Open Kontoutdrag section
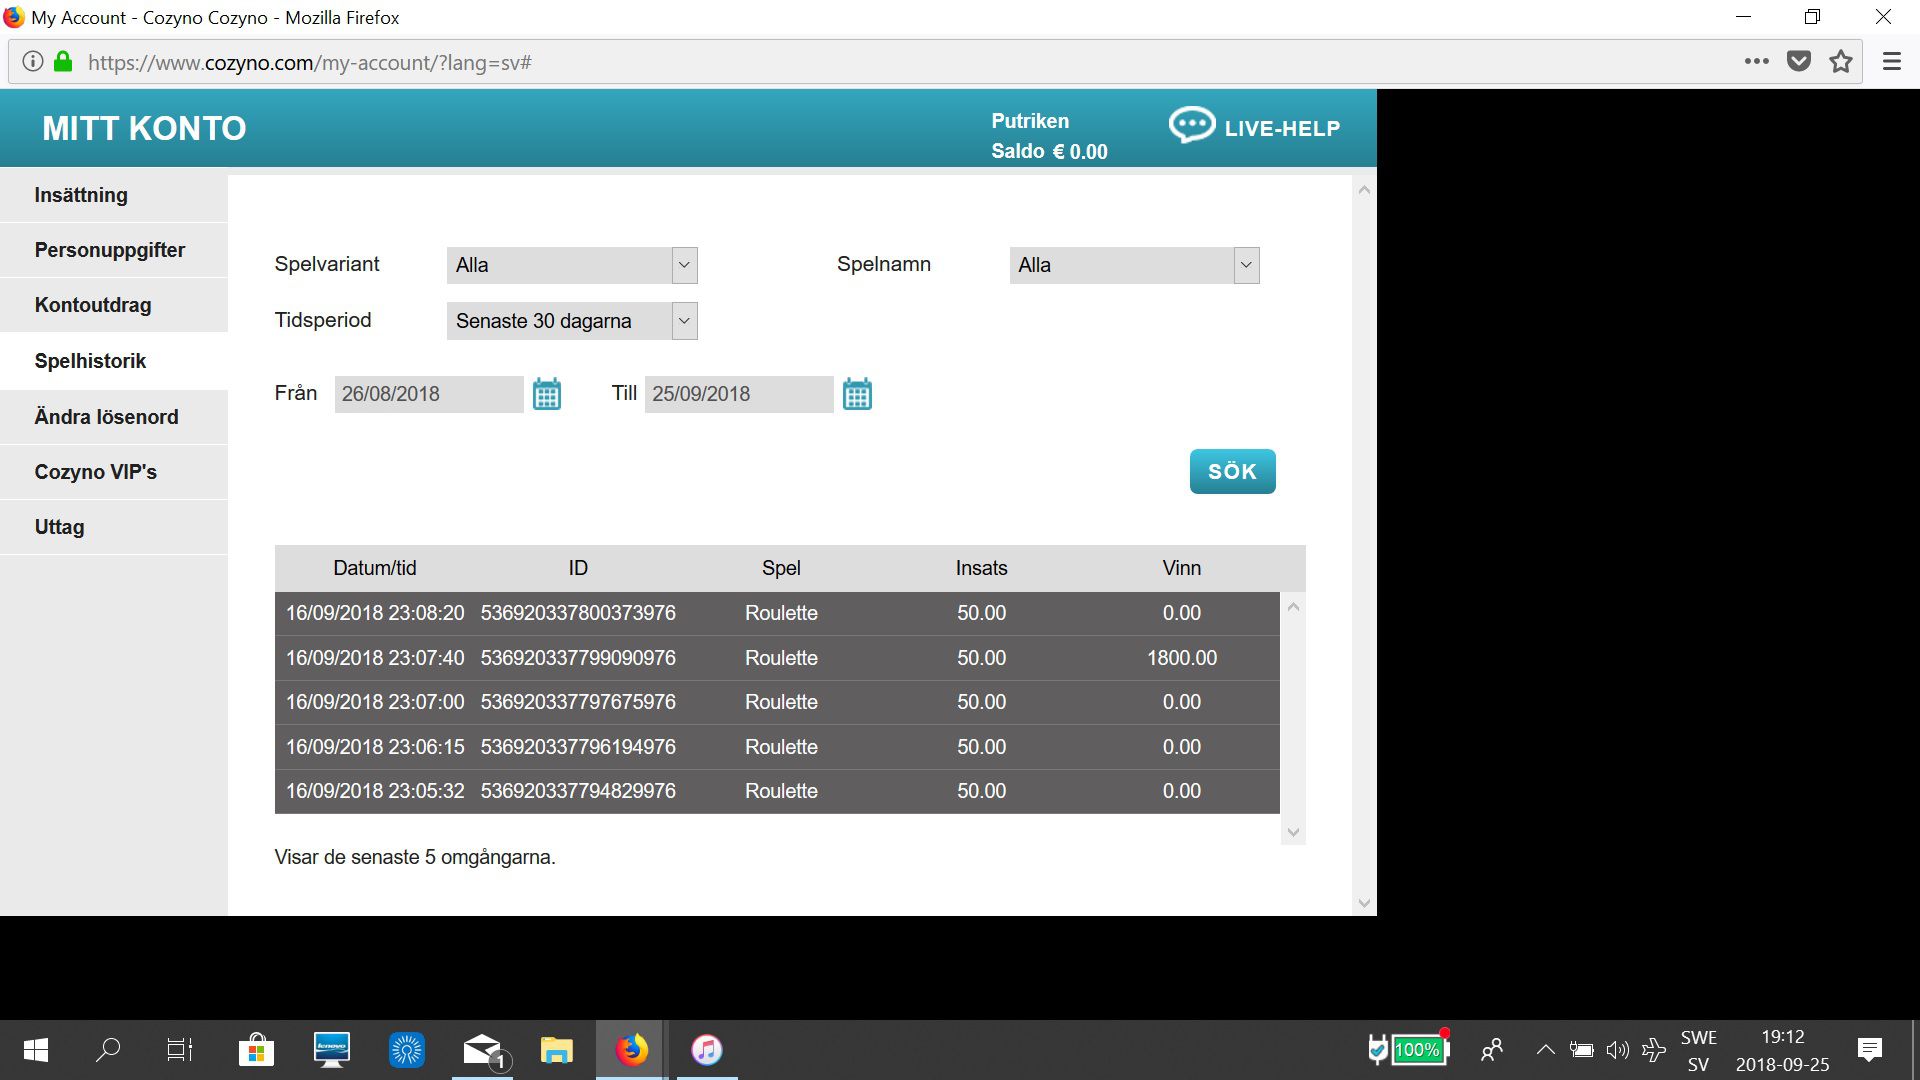 [114, 305]
